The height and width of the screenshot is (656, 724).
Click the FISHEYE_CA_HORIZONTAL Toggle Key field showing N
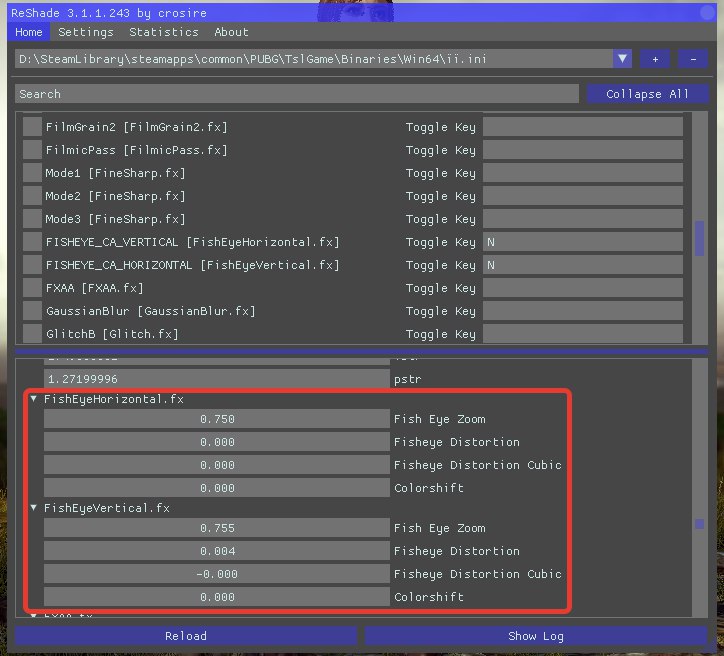click(583, 265)
